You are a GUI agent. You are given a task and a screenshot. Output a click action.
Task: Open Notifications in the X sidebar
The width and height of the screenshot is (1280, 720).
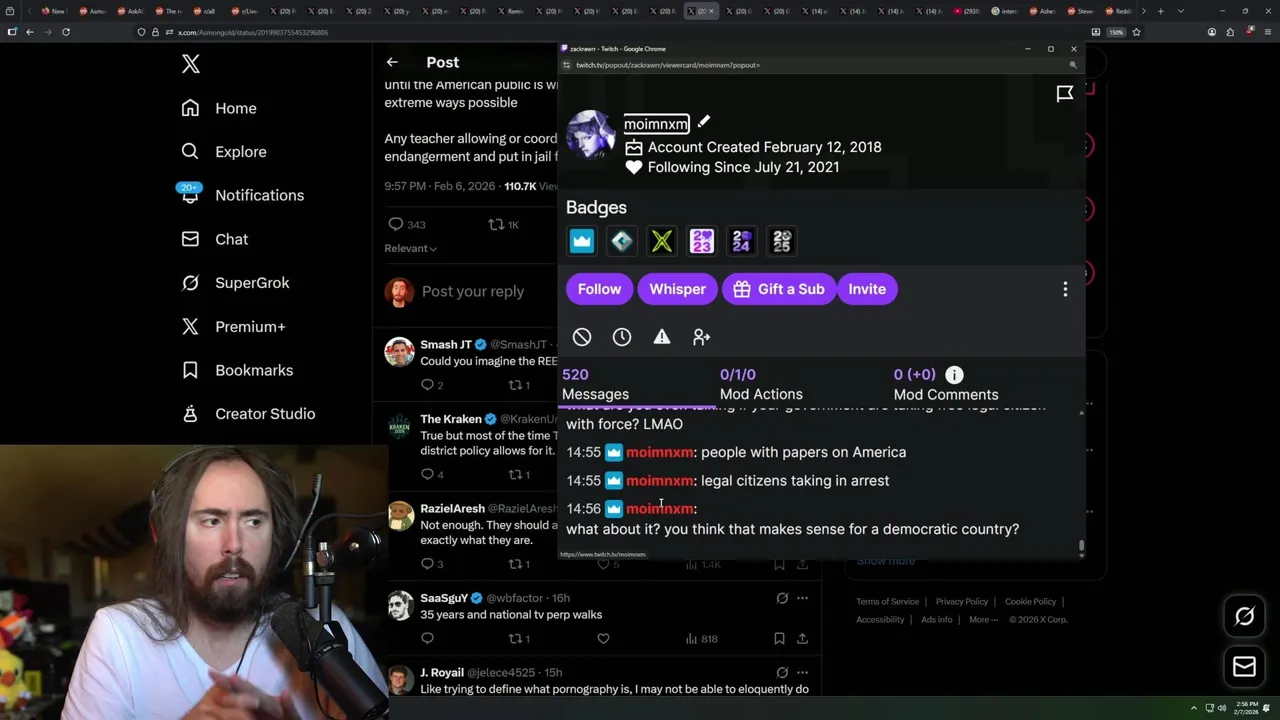pyautogui.click(x=240, y=195)
